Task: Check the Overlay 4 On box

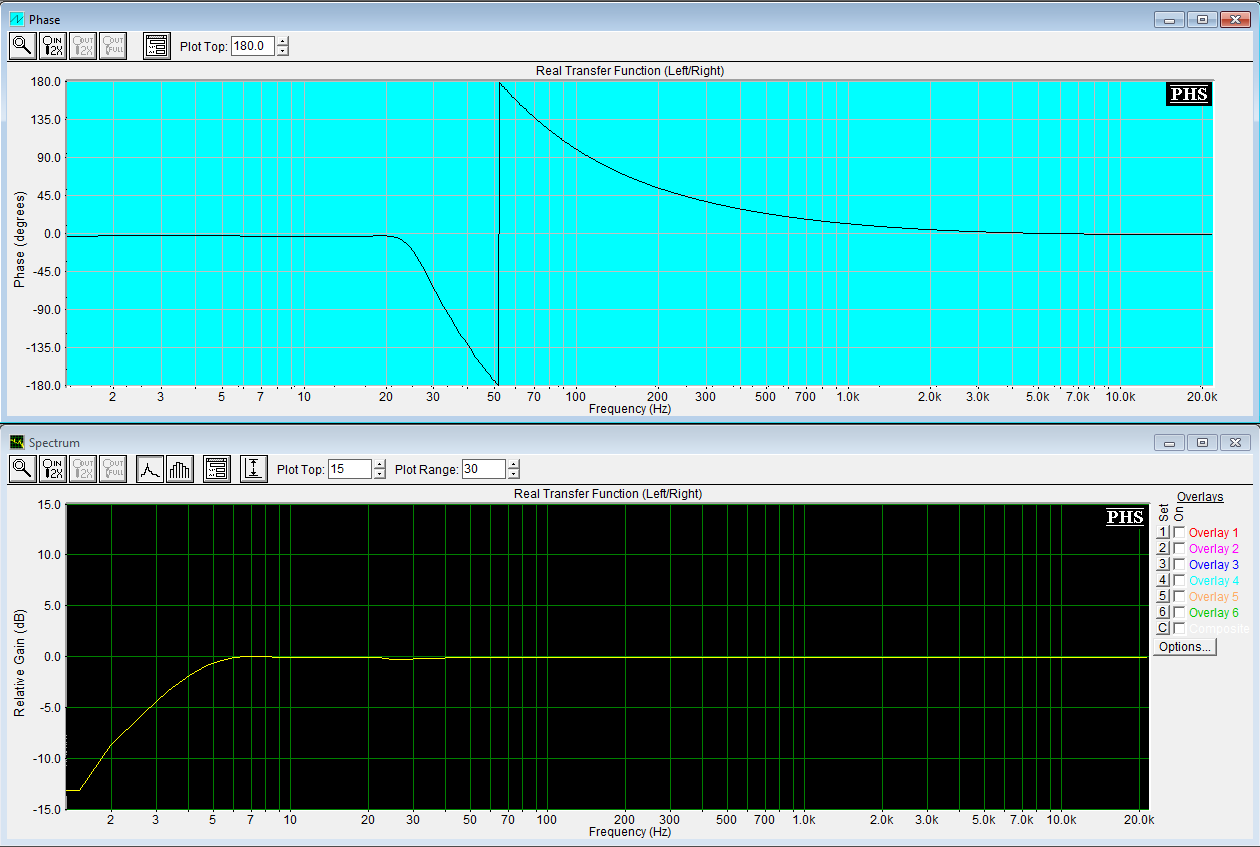Action: coord(1179,581)
